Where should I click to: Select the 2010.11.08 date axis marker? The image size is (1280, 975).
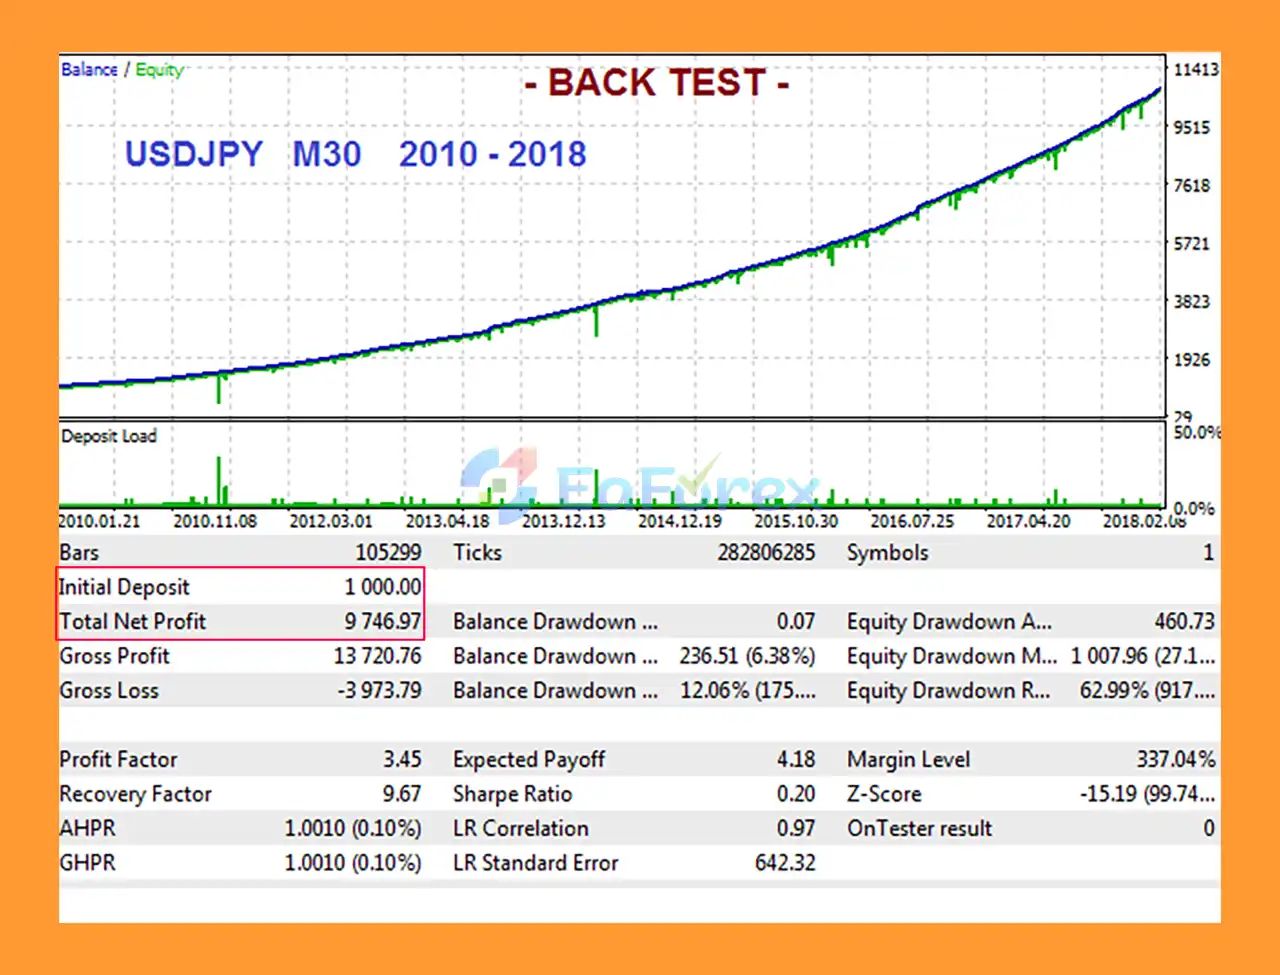215,521
